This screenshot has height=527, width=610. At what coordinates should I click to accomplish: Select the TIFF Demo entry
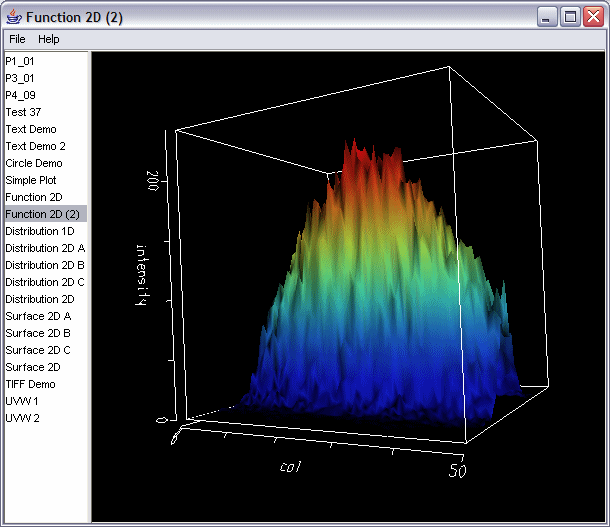[30, 384]
